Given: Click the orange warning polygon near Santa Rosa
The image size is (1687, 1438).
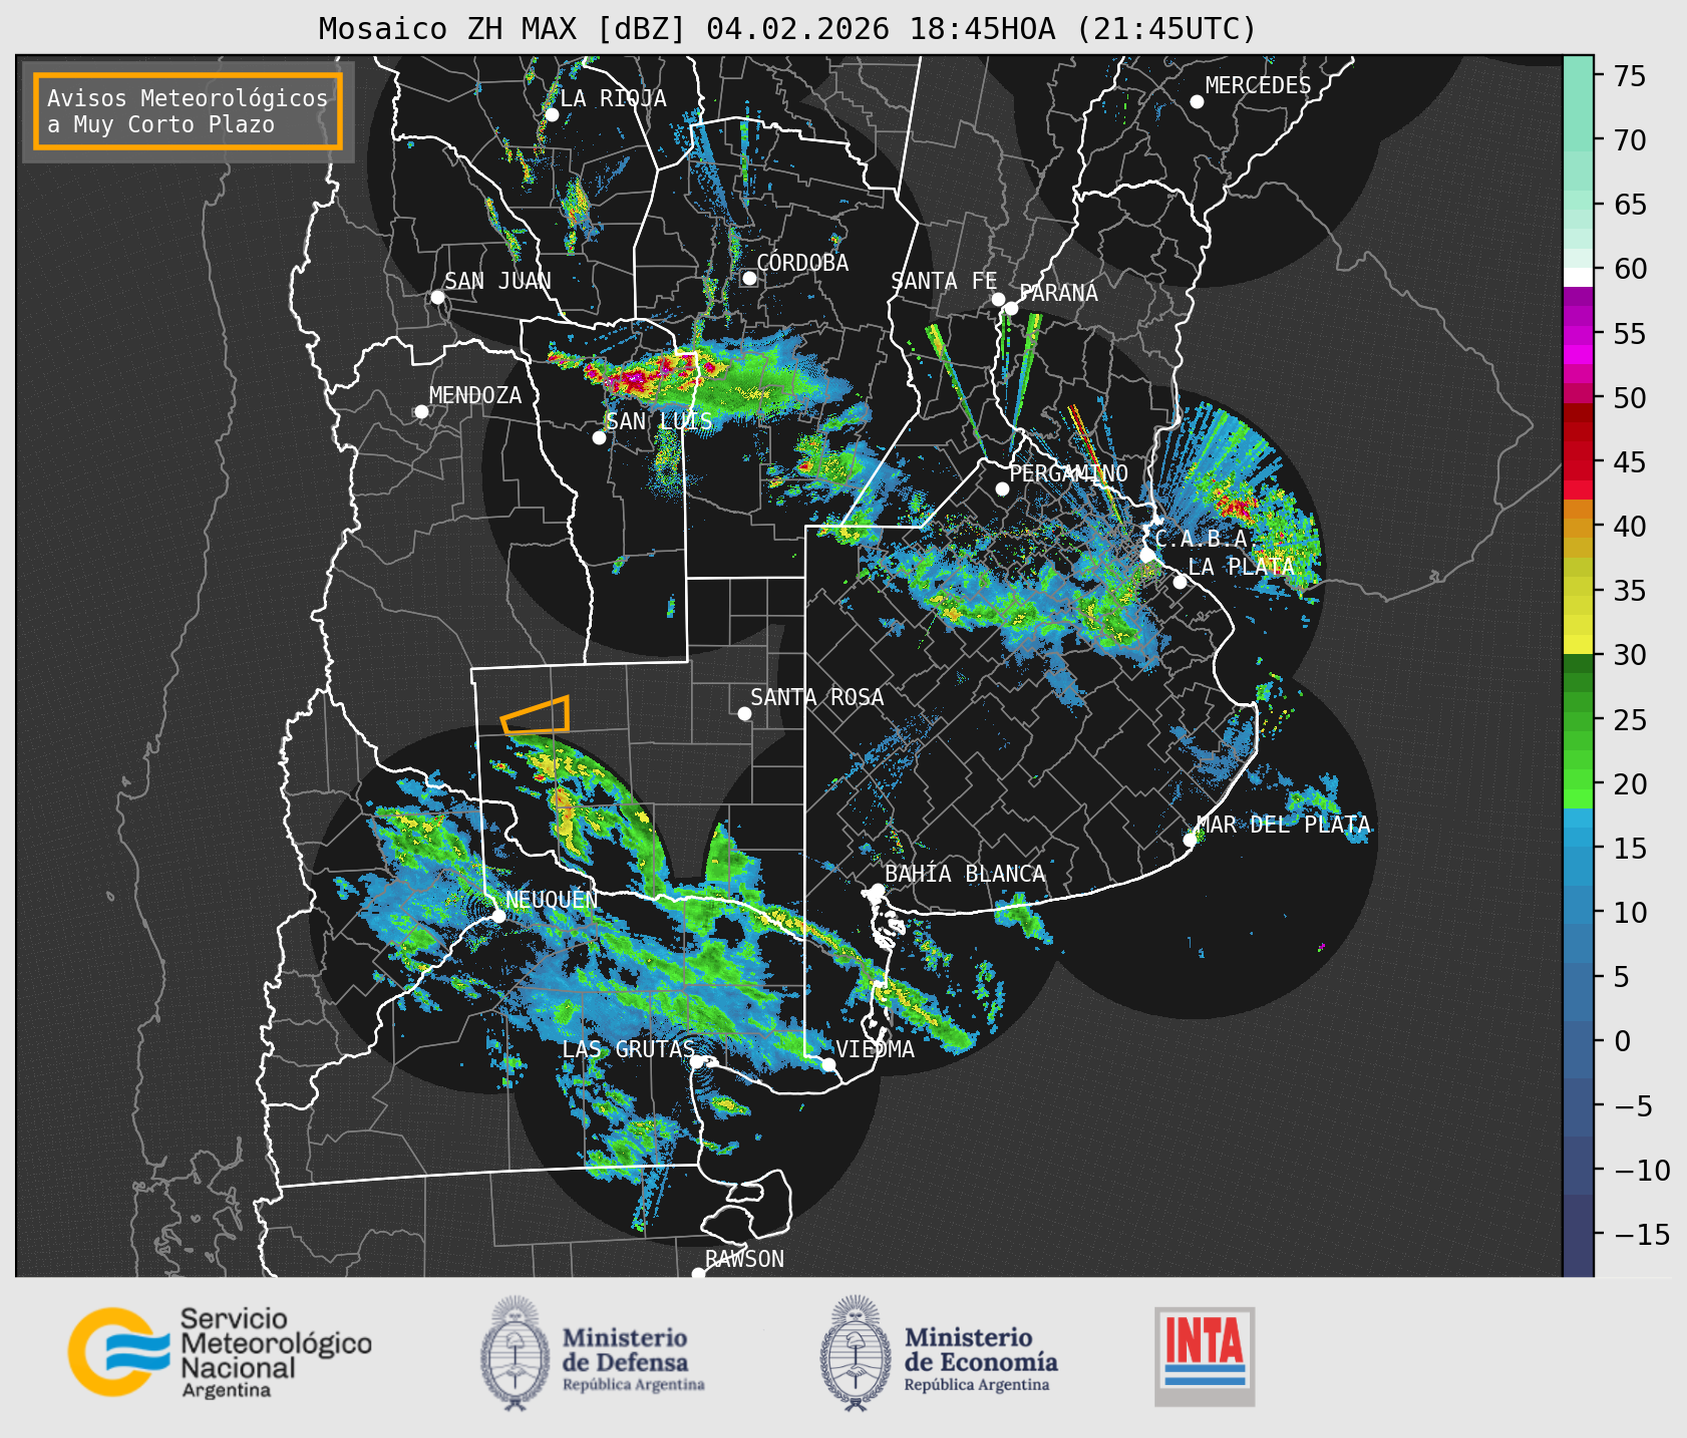Looking at the screenshot, I should tap(536, 715).
